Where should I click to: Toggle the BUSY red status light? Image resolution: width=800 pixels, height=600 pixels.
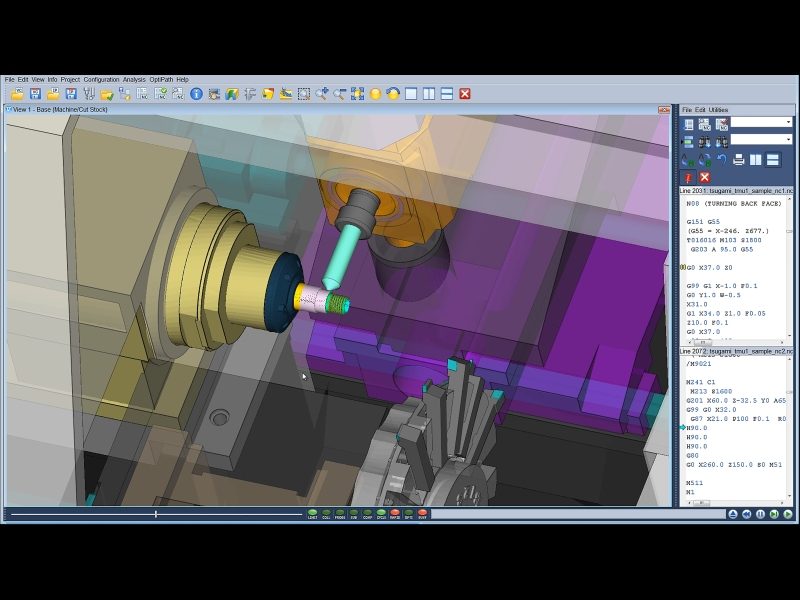[422, 514]
